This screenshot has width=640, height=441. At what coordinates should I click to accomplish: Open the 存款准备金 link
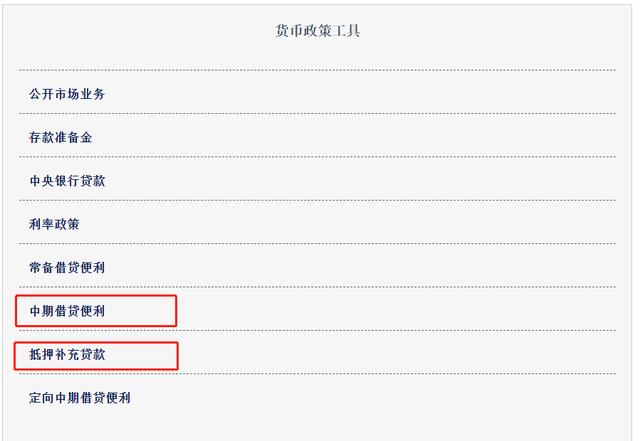(60, 138)
